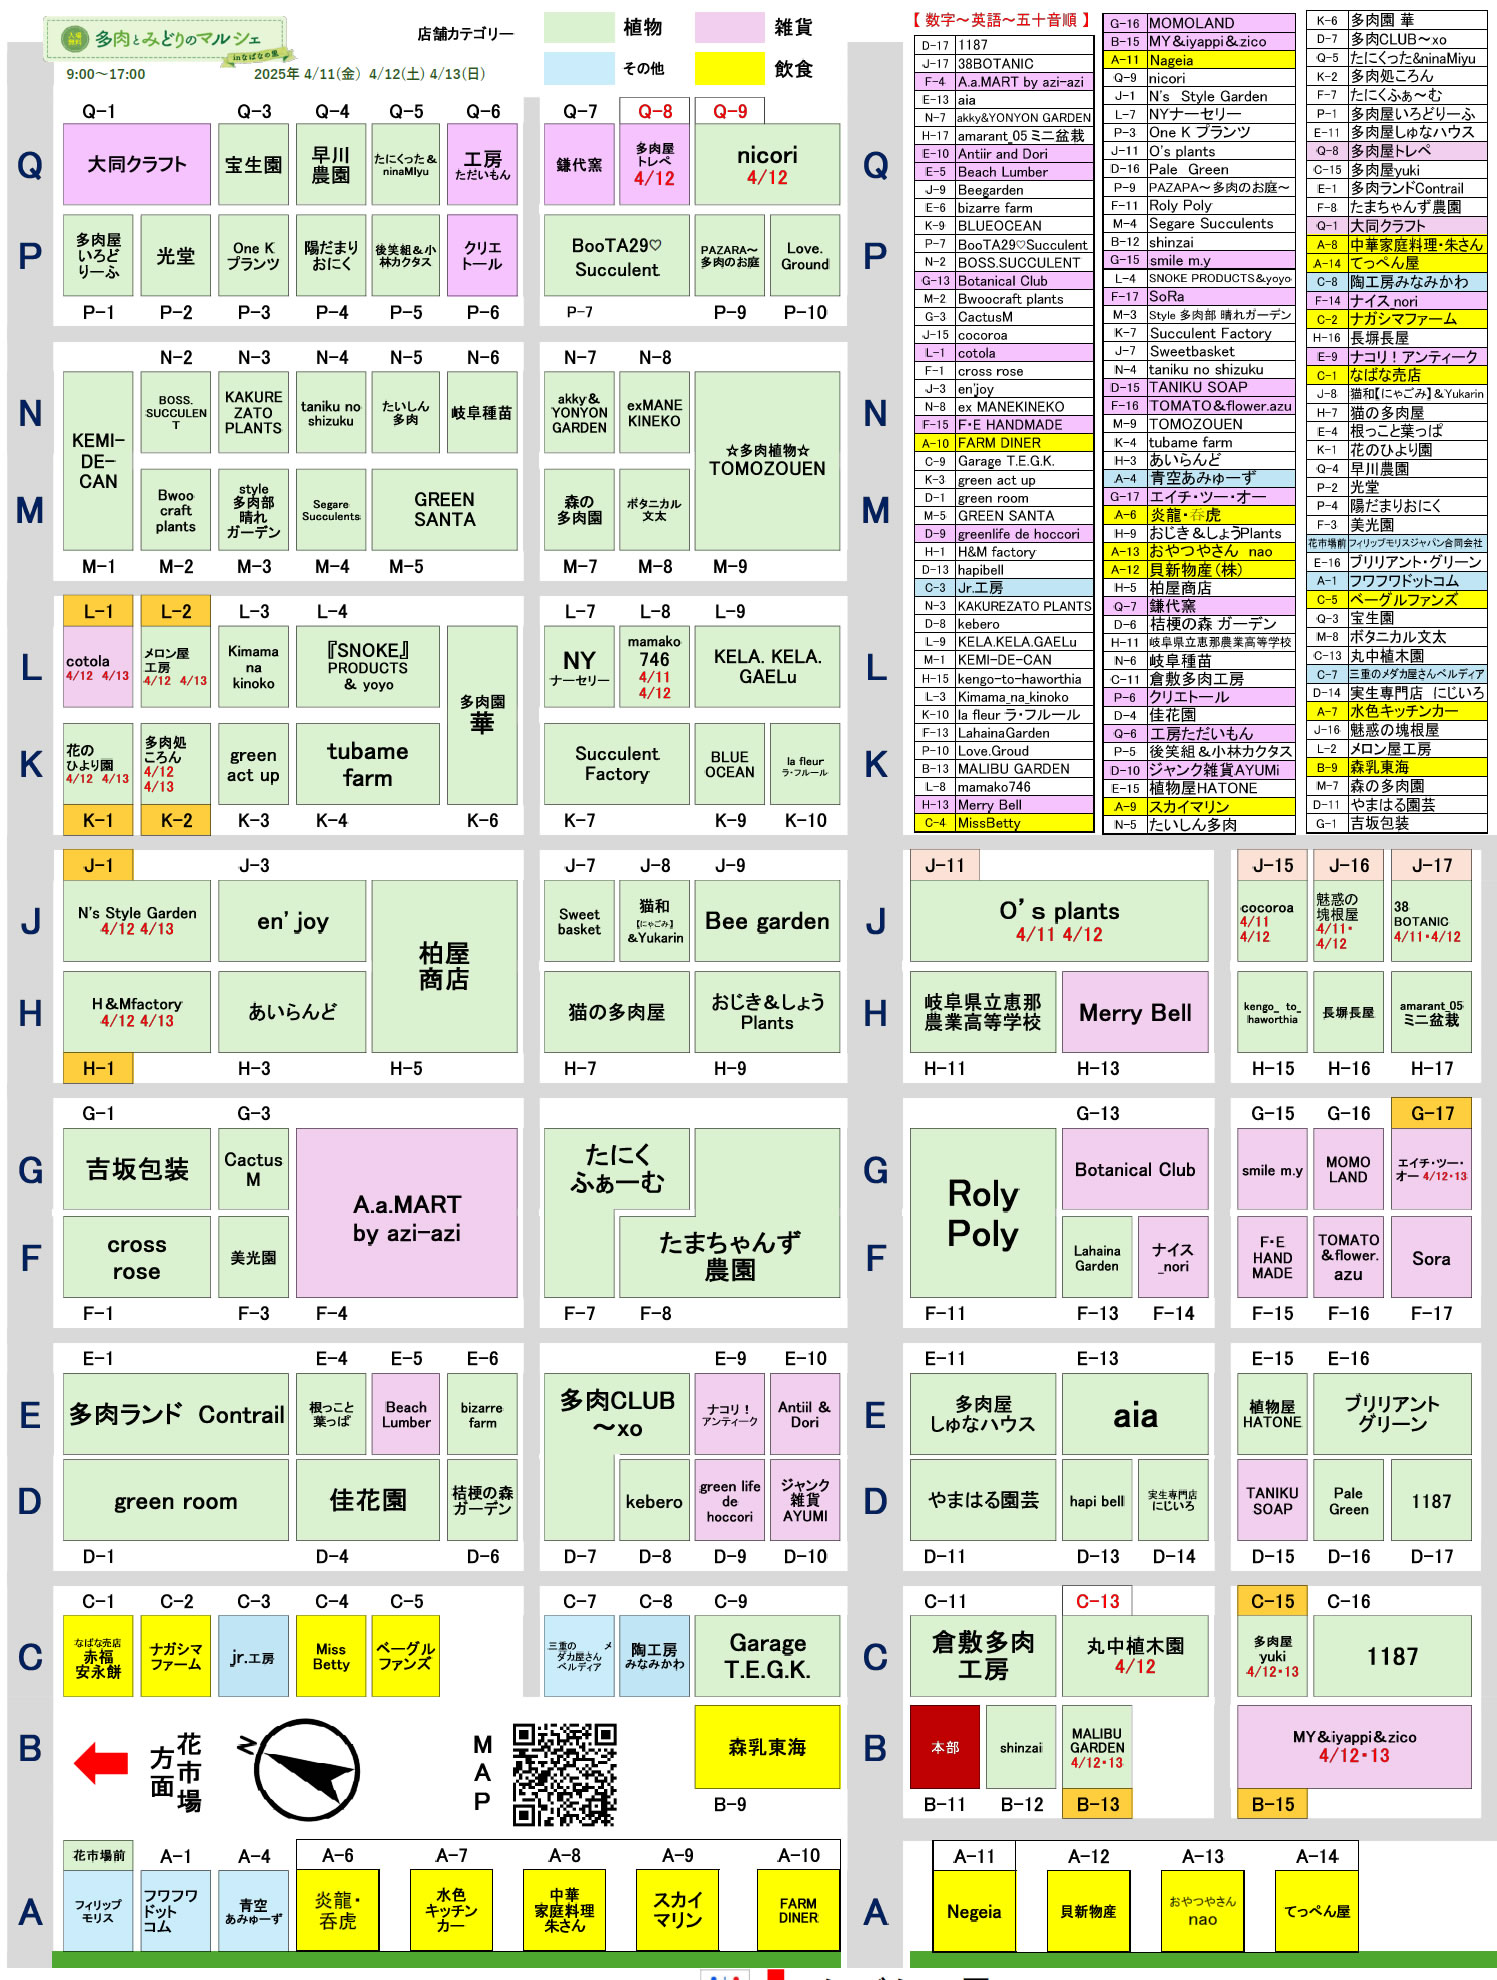Screen dimensions: 1497x1980
Task: Select the yellow 森乳東海 booth at B-9
Action: [x=767, y=1747]
